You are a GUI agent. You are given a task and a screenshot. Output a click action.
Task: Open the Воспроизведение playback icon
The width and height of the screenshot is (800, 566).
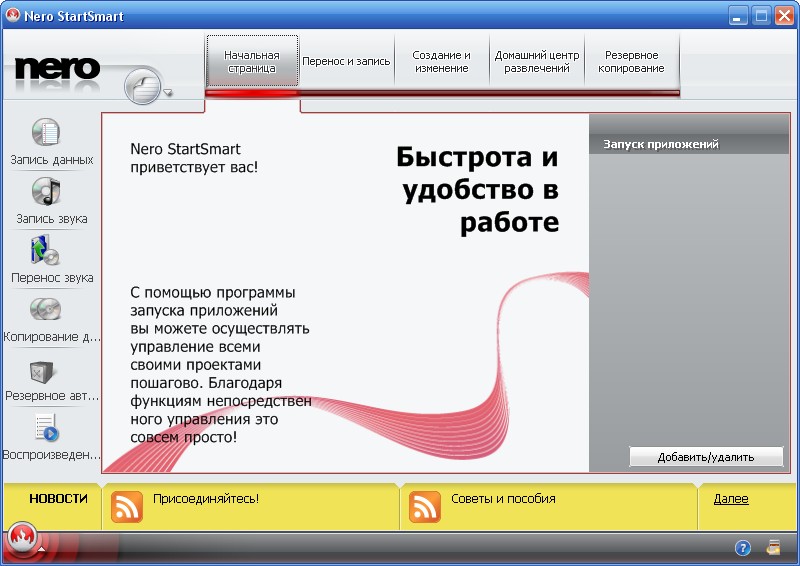click(47, 428)
